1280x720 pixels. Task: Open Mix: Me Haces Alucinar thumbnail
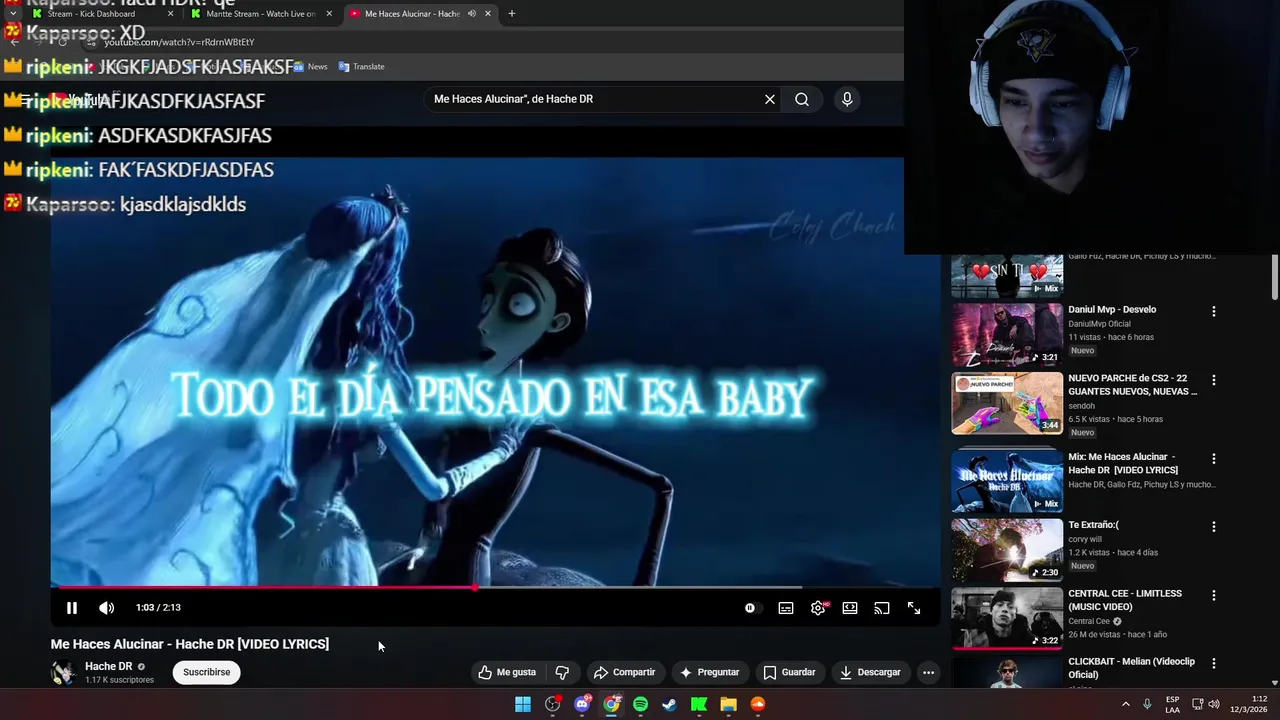pos(1007,481)
